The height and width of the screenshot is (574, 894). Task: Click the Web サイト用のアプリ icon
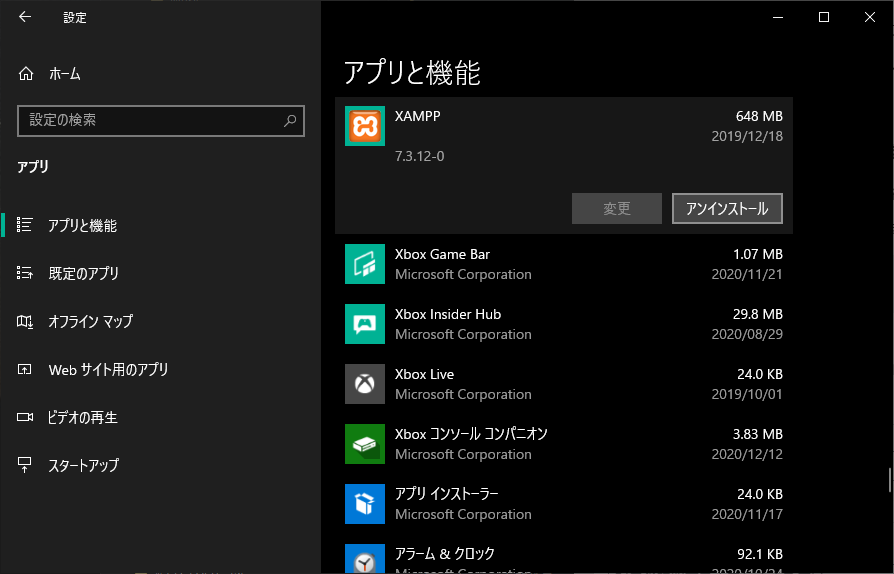pos(25,369)
